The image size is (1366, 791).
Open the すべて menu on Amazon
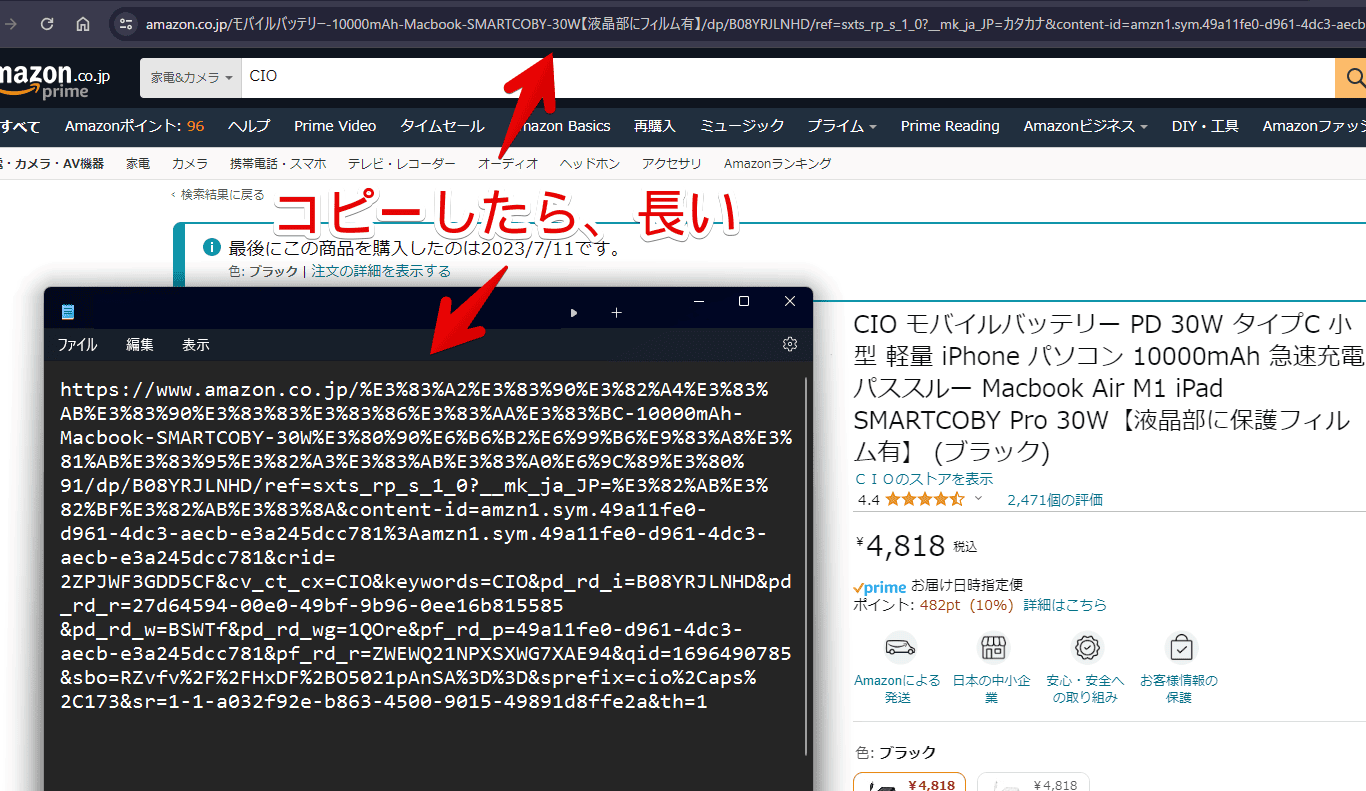20,126
